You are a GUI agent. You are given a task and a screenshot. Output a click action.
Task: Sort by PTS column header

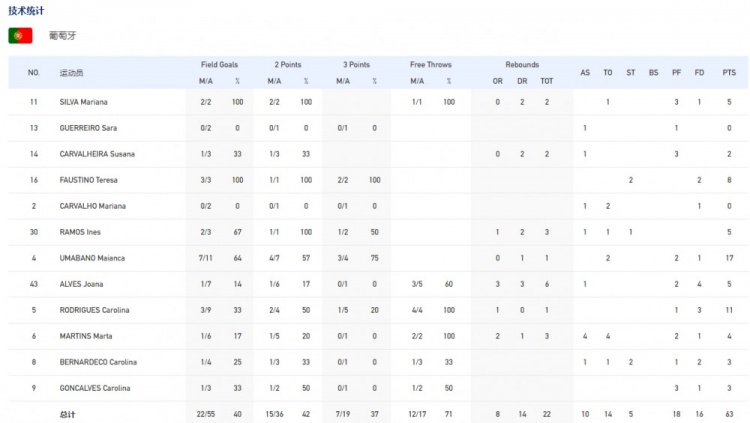[729, 73]
